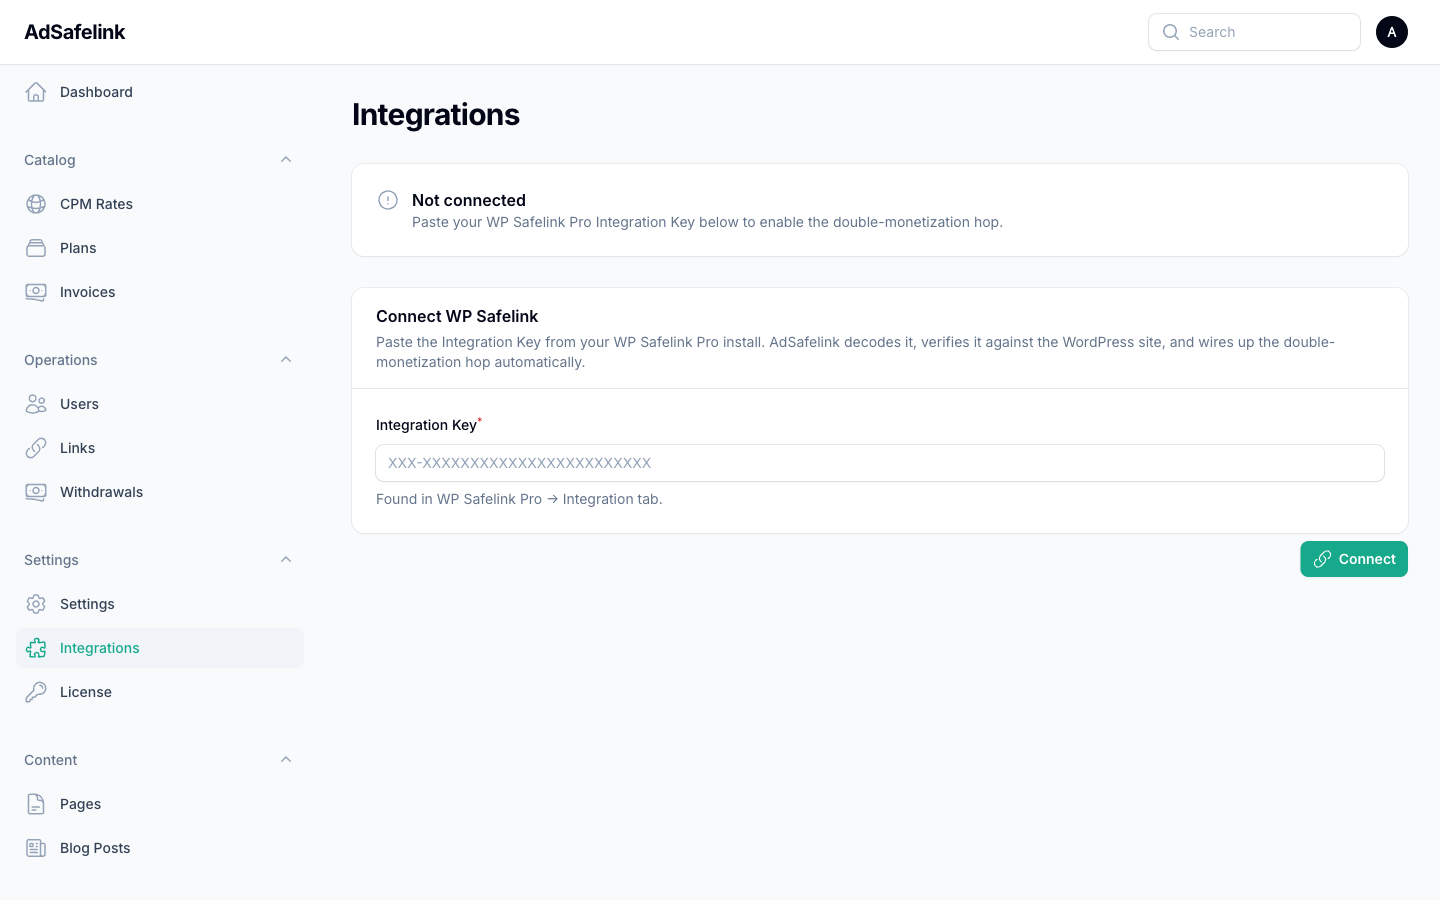The height and width of the screenshot is (900, 1440).
Task: Click the Catalog section heading
Action: [50, 160]
